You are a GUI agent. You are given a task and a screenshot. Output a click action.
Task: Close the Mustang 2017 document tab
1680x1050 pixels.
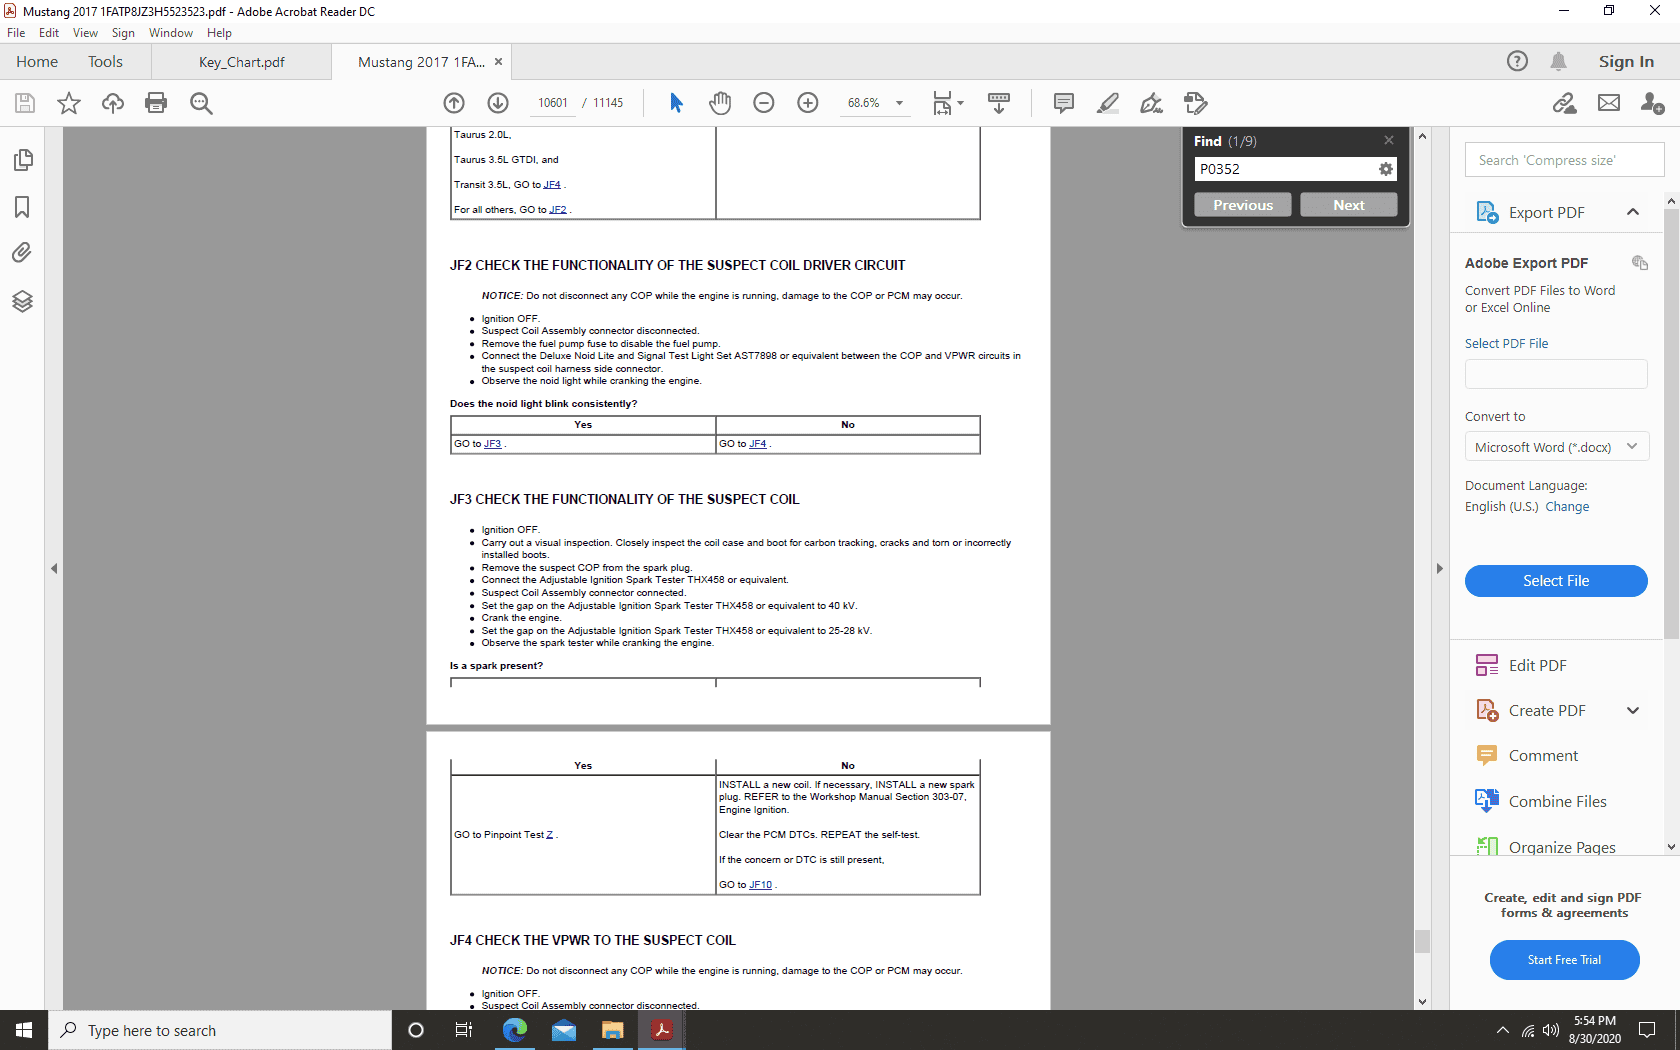498,62
